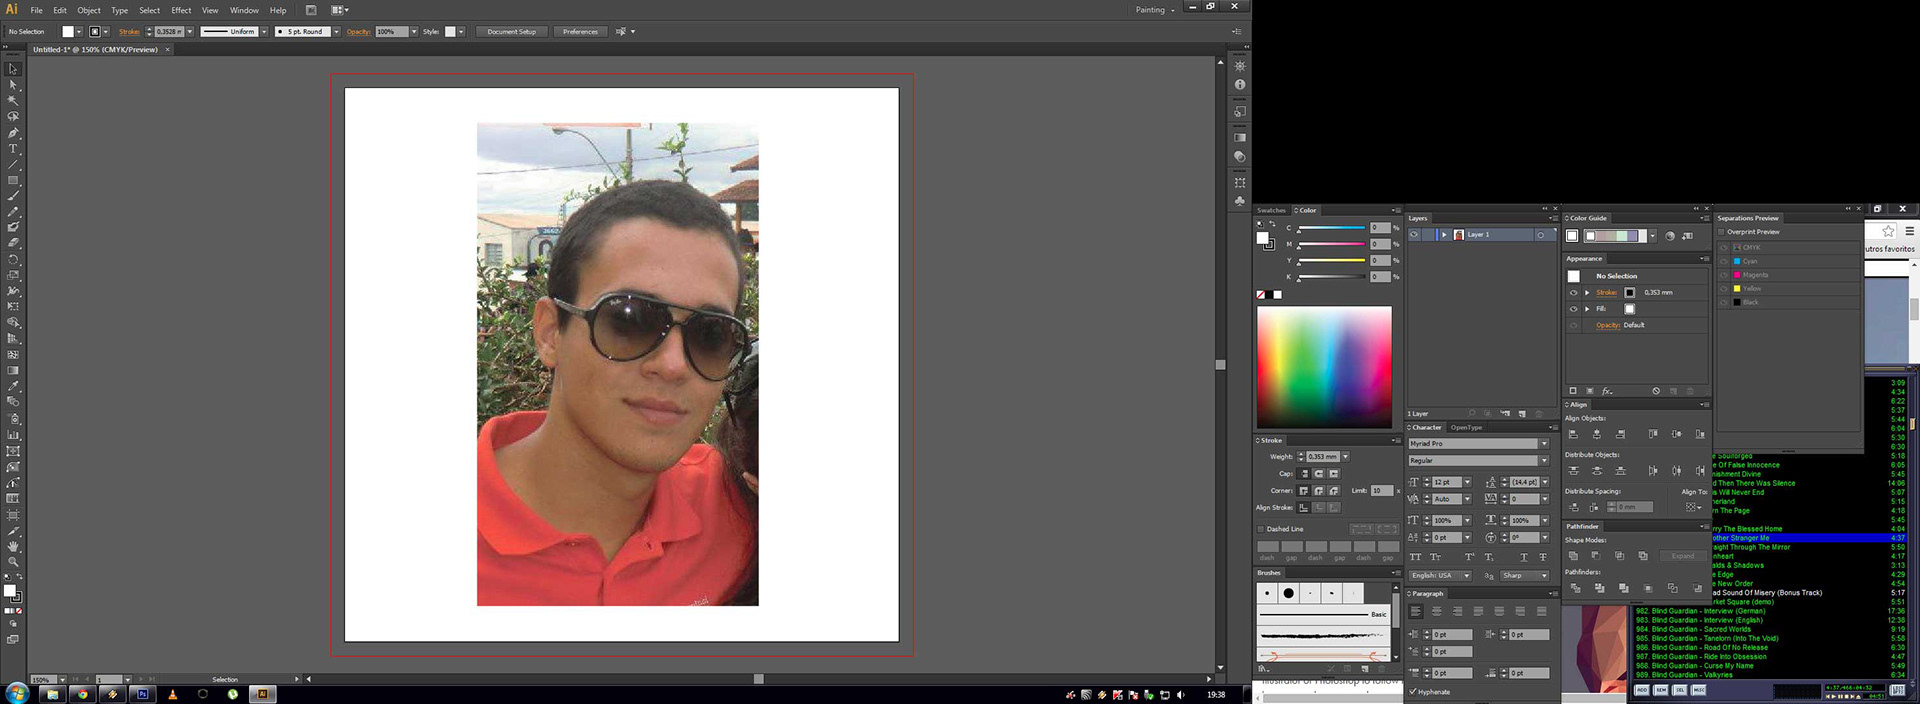Select the Pen tool
Screen dimensions: 1920x704
point(13,133)
